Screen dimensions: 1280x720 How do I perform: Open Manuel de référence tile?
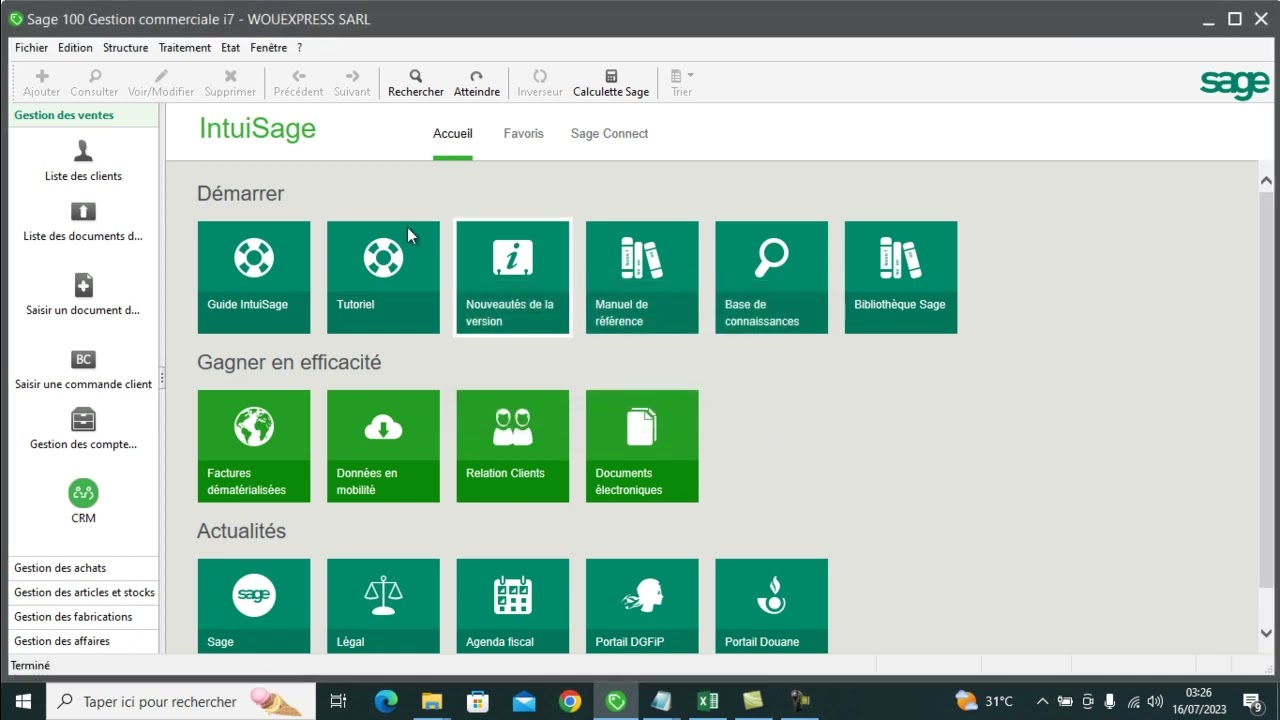coord(642,277)
